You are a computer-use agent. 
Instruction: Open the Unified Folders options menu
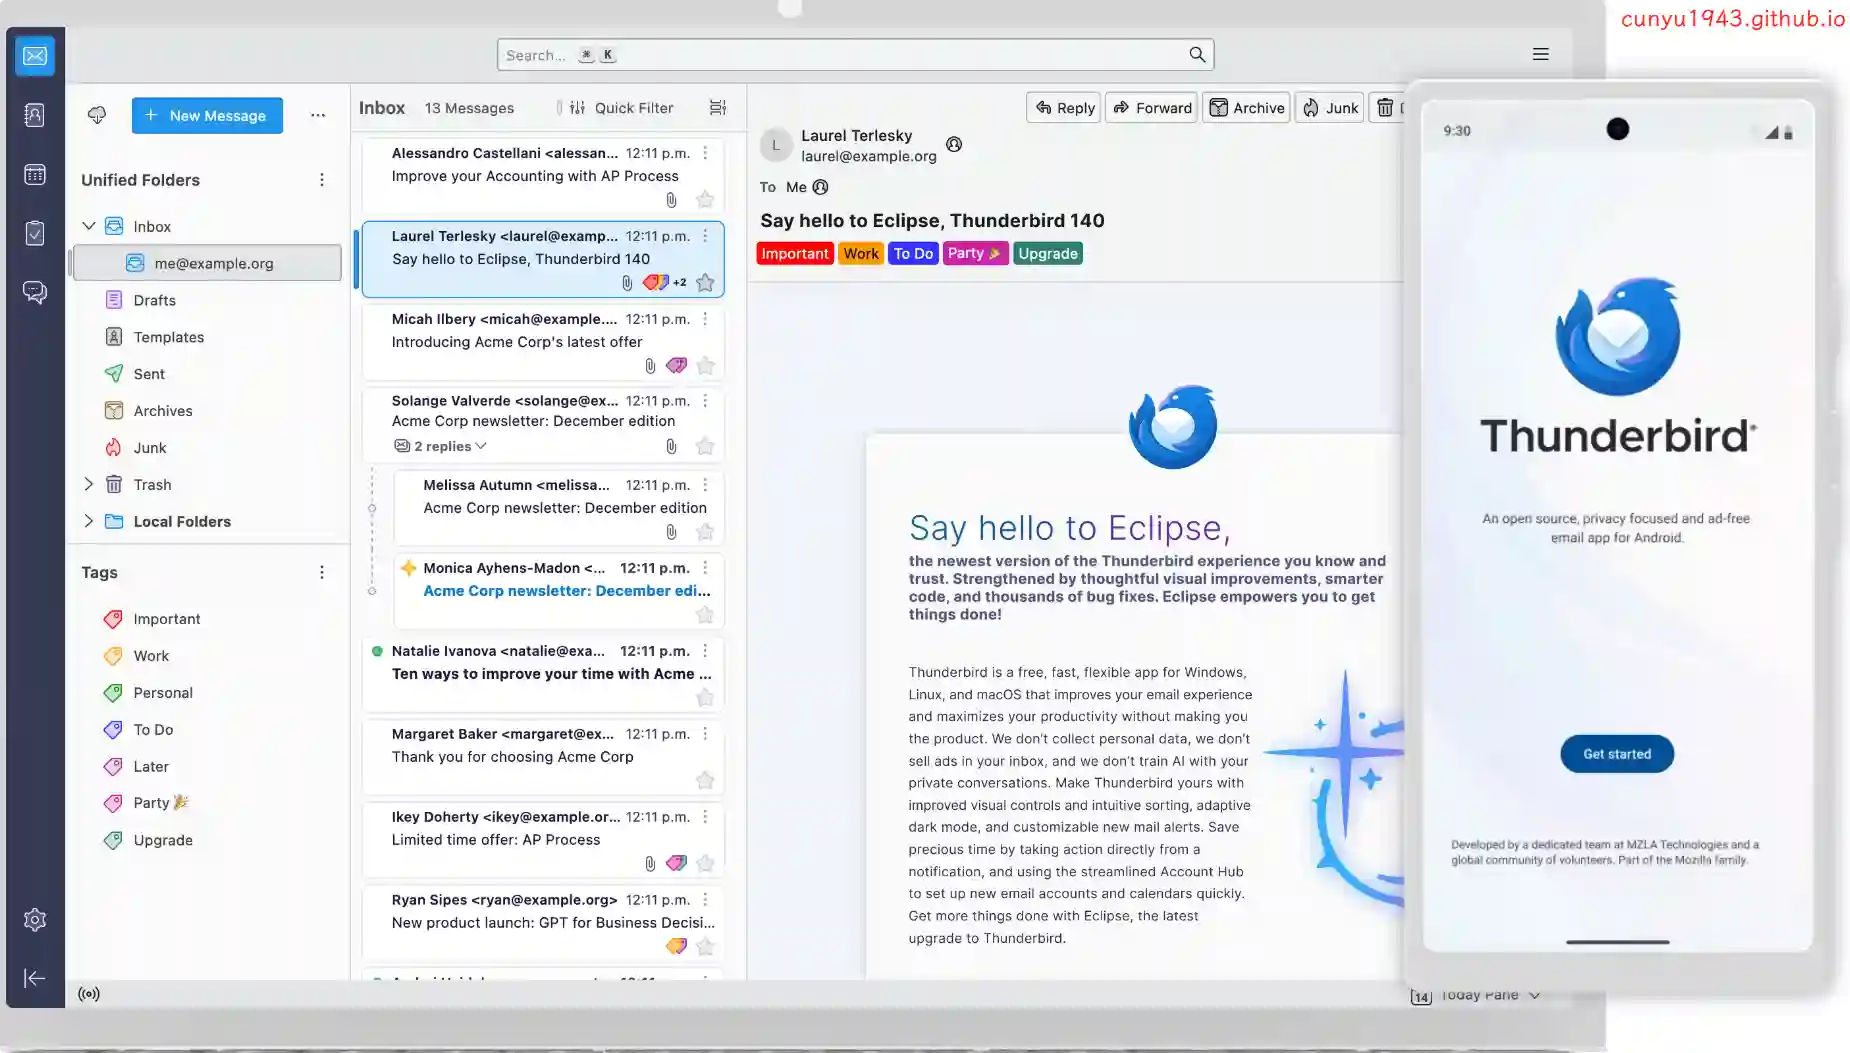[x=321, y=180]
